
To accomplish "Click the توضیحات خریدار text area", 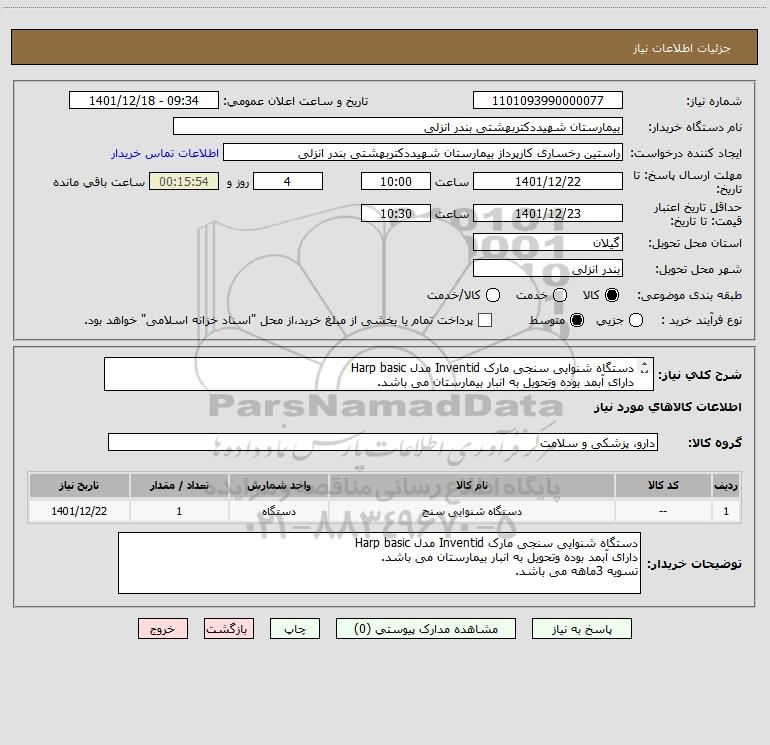I will click(x=379, y=563).
